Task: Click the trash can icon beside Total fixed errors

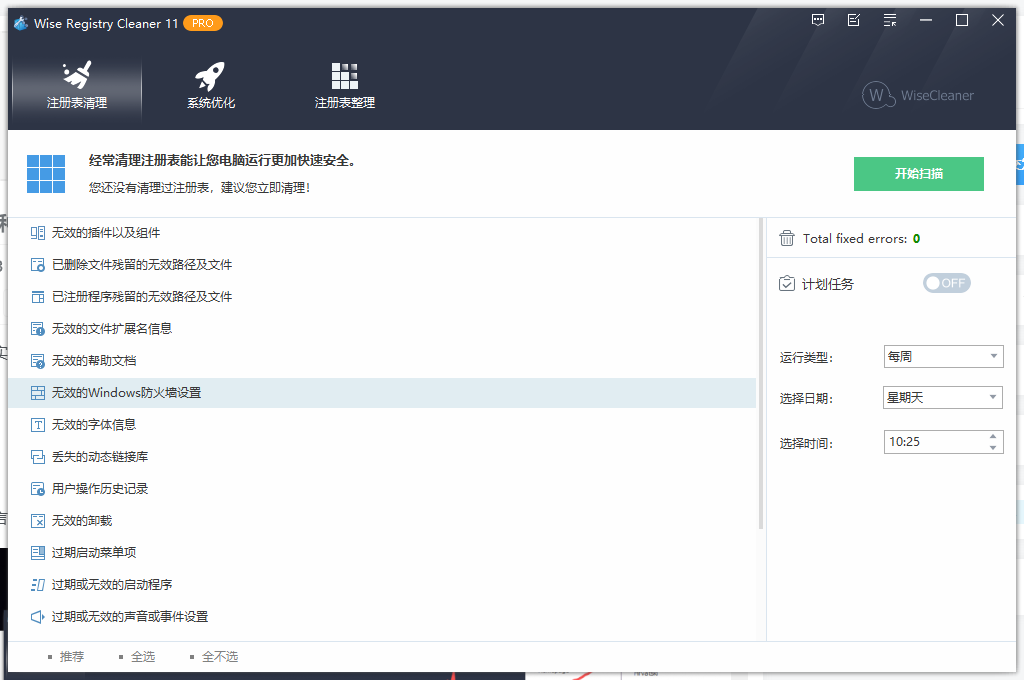Action: pyautogui.click(x=787, y=238)
